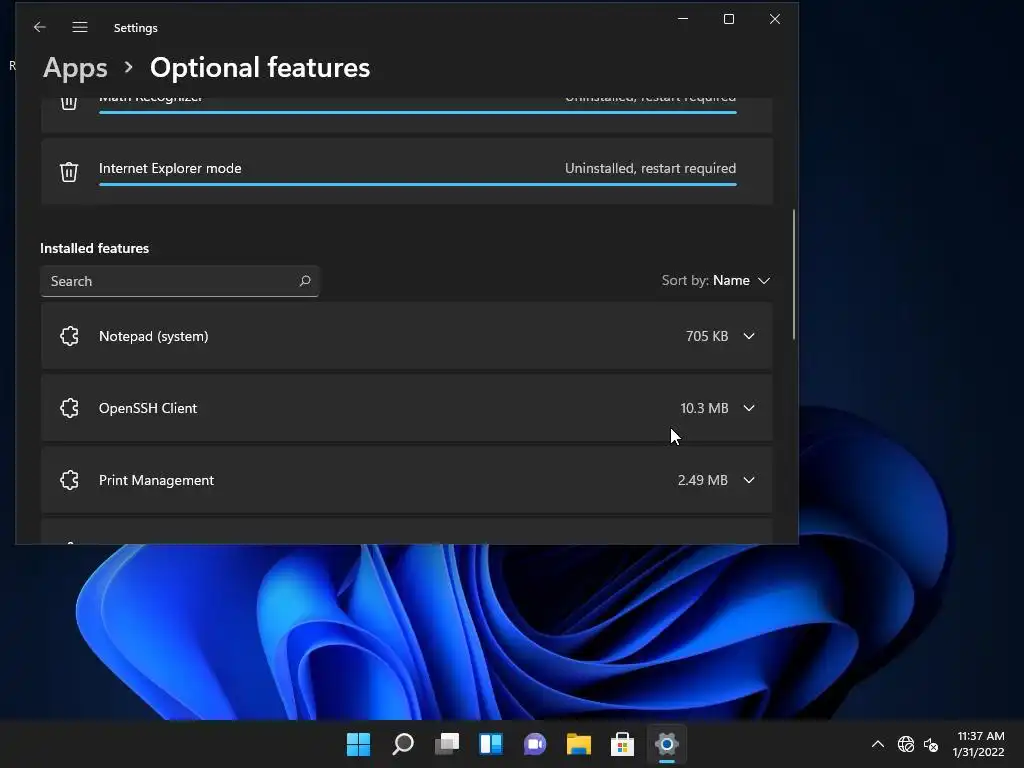Go back with the Settings back arrow
Screen dimensions: 1024x768
pyautogui.click(x=40, y=27)
